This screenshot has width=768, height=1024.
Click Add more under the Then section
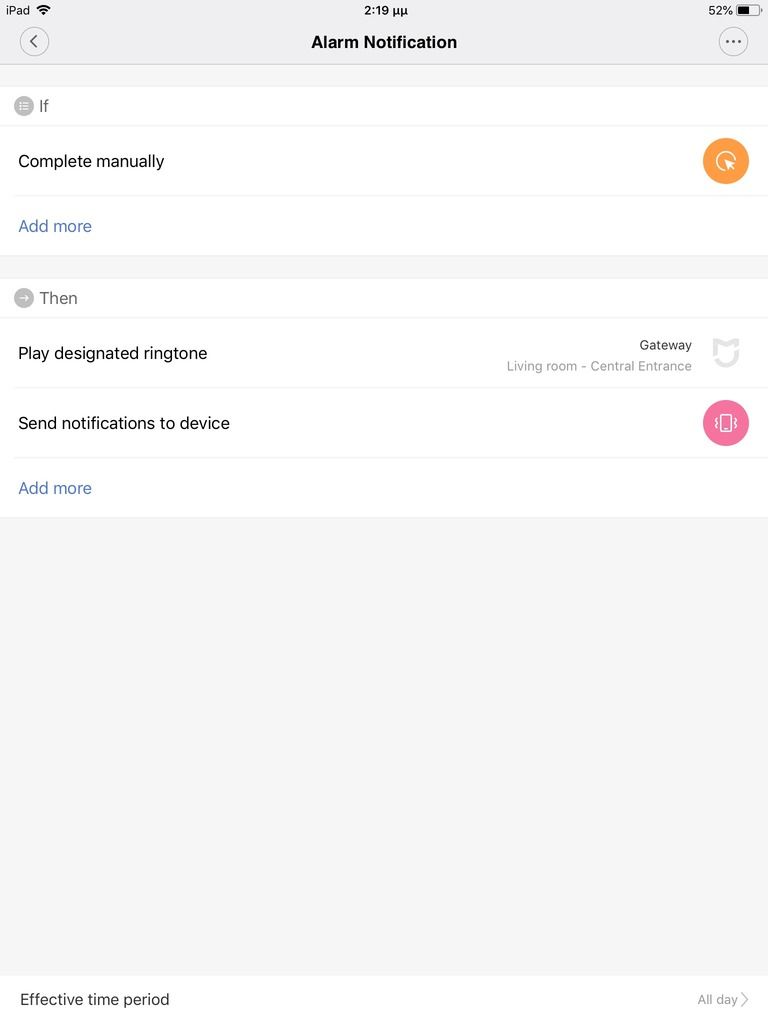[x=55, y=488]
